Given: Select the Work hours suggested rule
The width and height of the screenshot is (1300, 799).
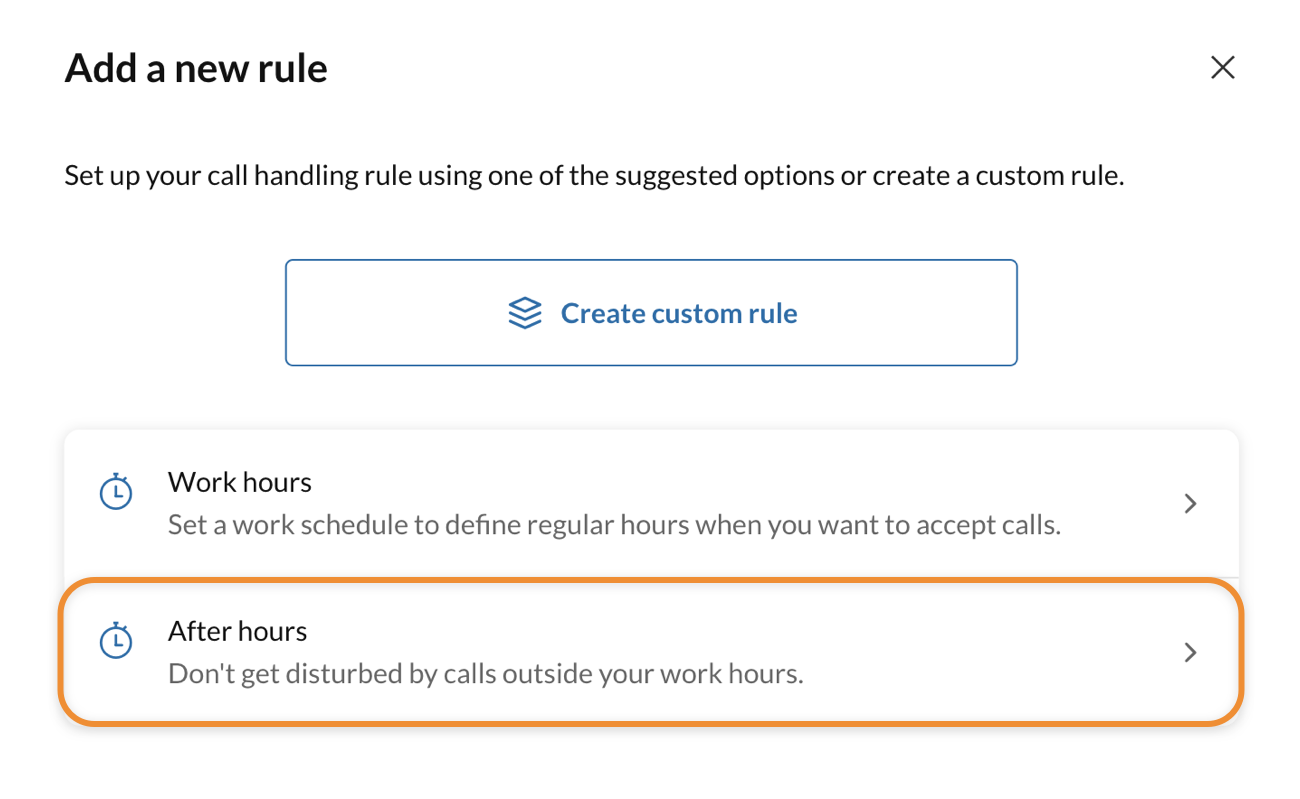Looking at the screenshot, I should (x=650, y=503).
